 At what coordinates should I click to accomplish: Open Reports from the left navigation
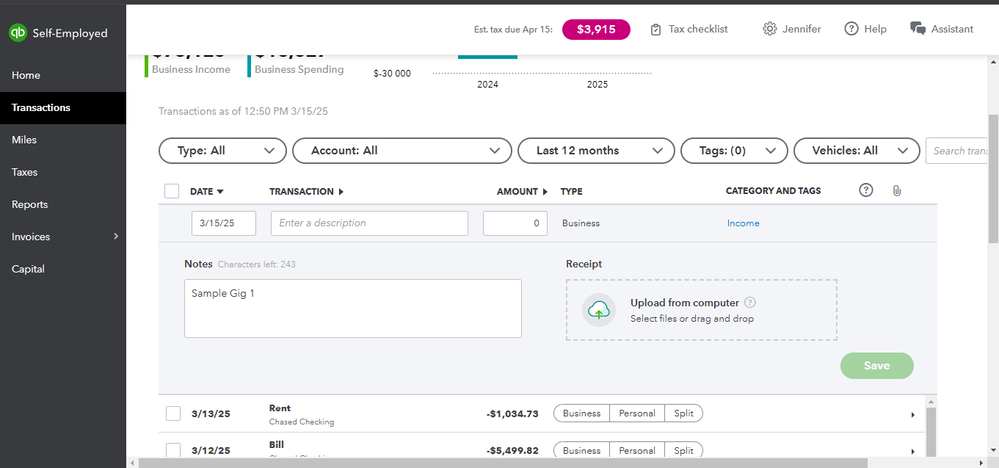click(x=30, y=205)
